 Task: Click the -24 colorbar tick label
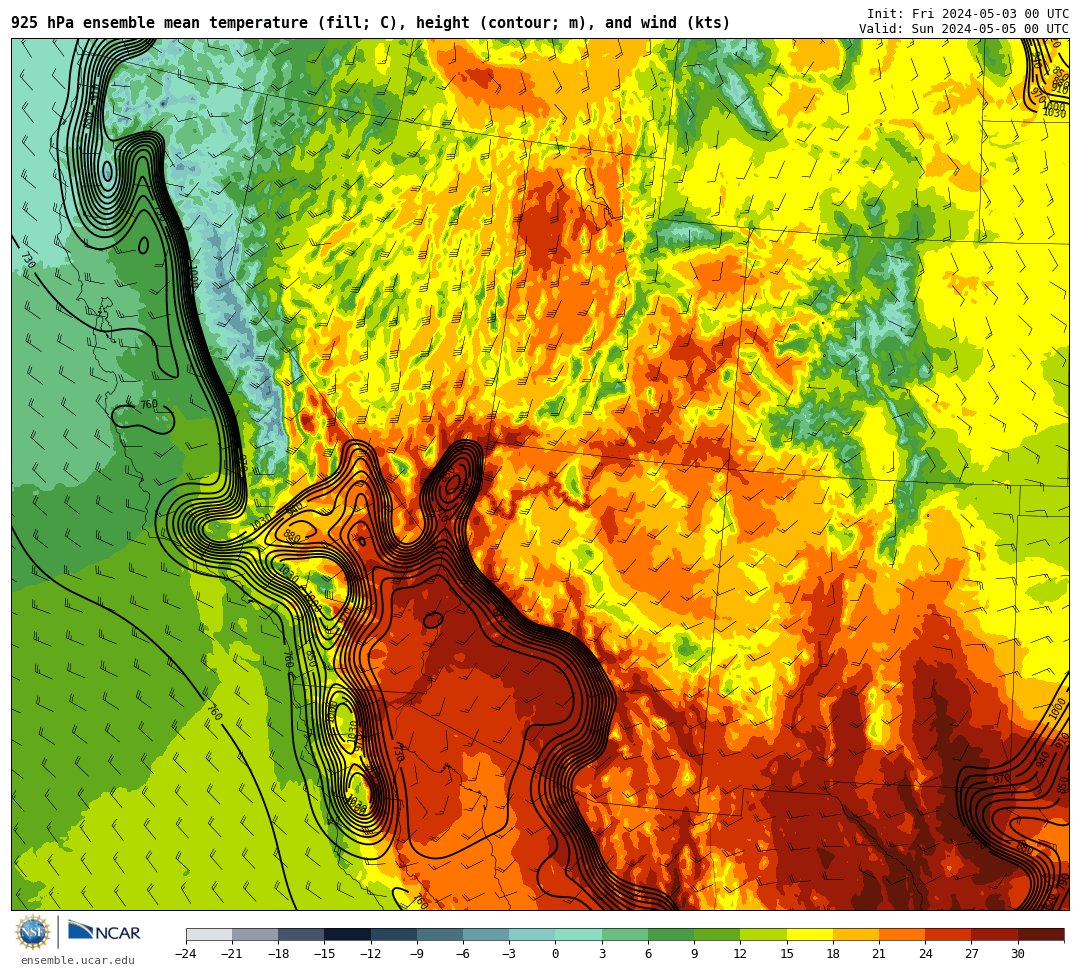click(186, 954)
